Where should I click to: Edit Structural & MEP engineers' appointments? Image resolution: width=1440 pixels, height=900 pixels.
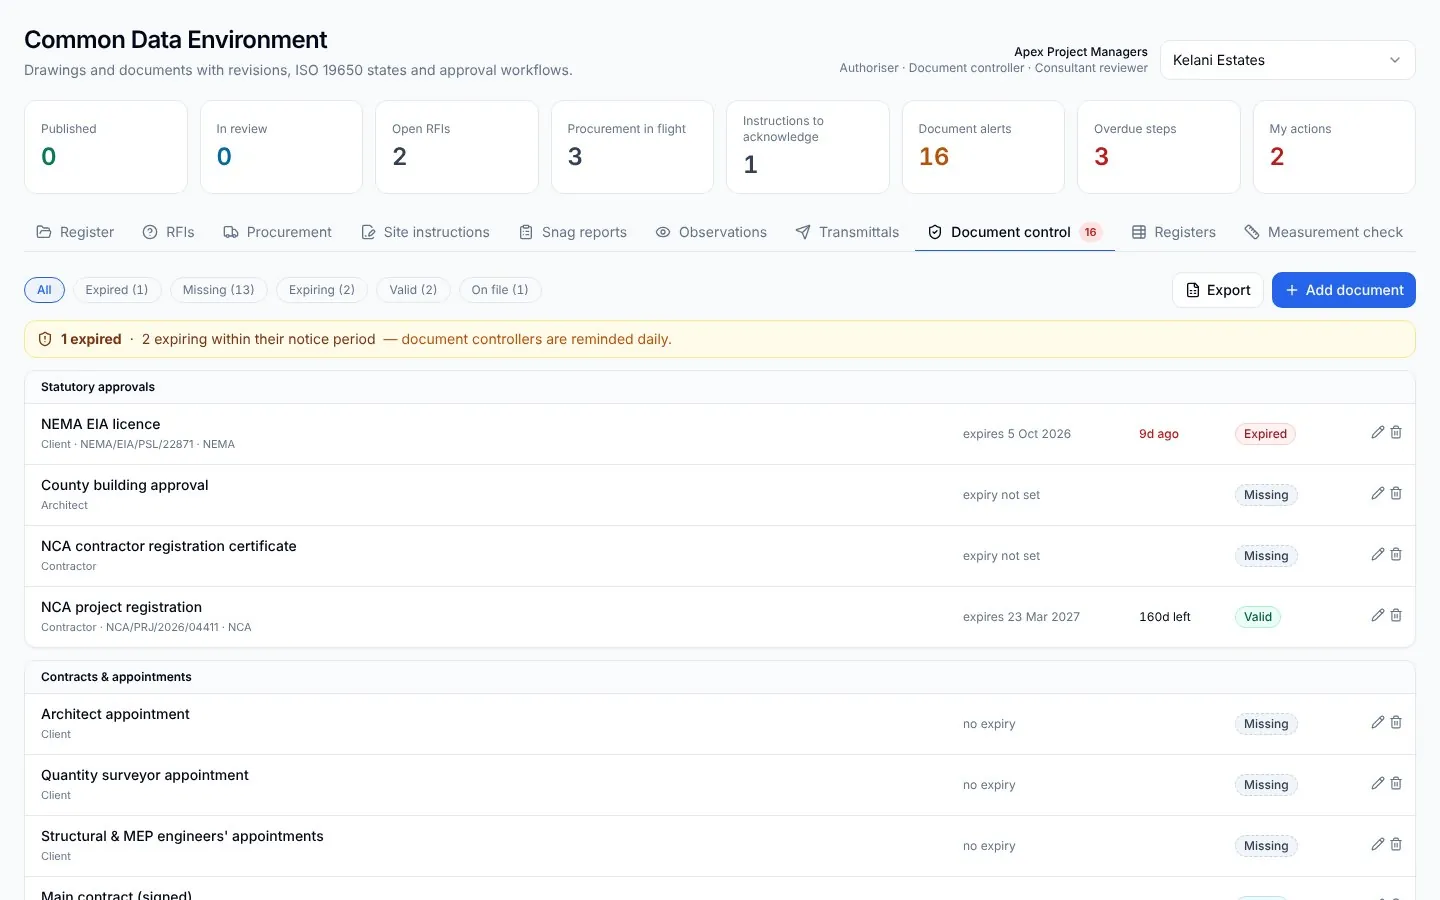(1377, 844)
